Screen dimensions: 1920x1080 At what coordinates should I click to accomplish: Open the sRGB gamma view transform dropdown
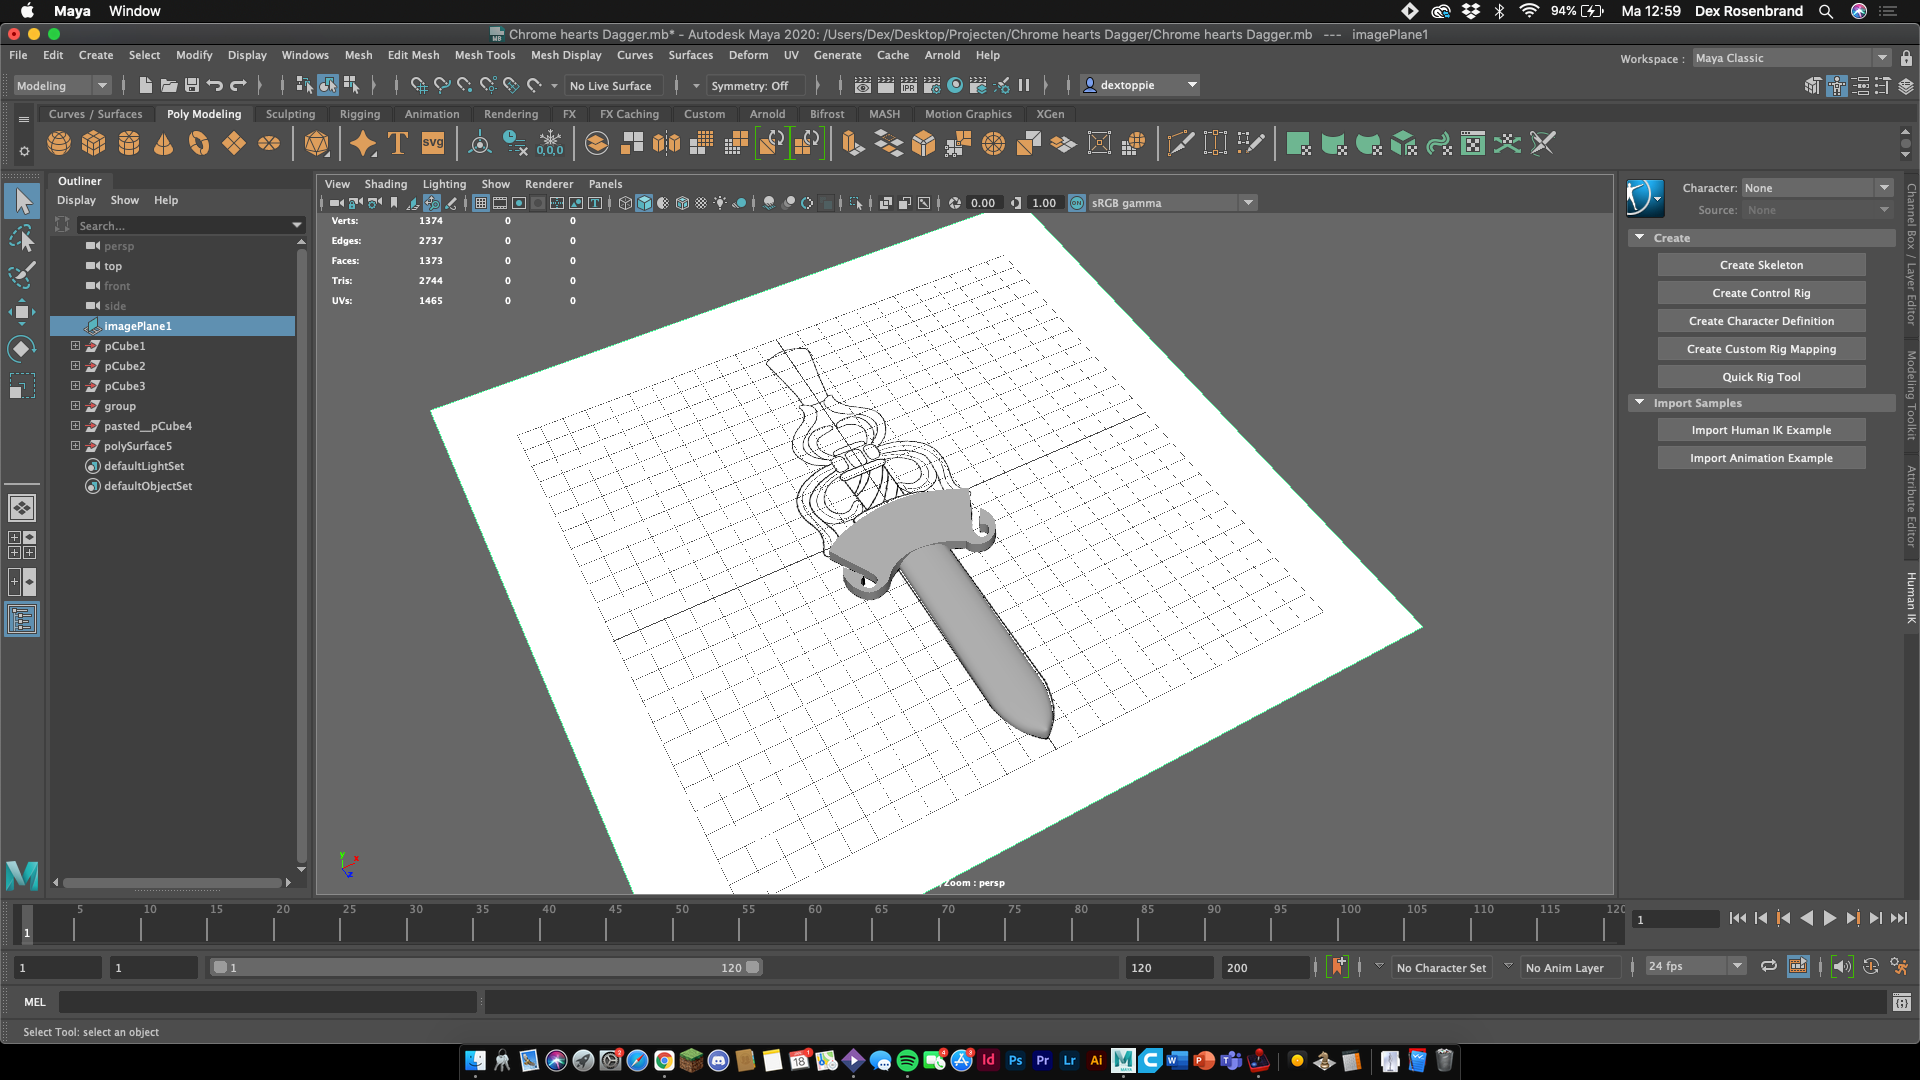tap(1248, 203)
